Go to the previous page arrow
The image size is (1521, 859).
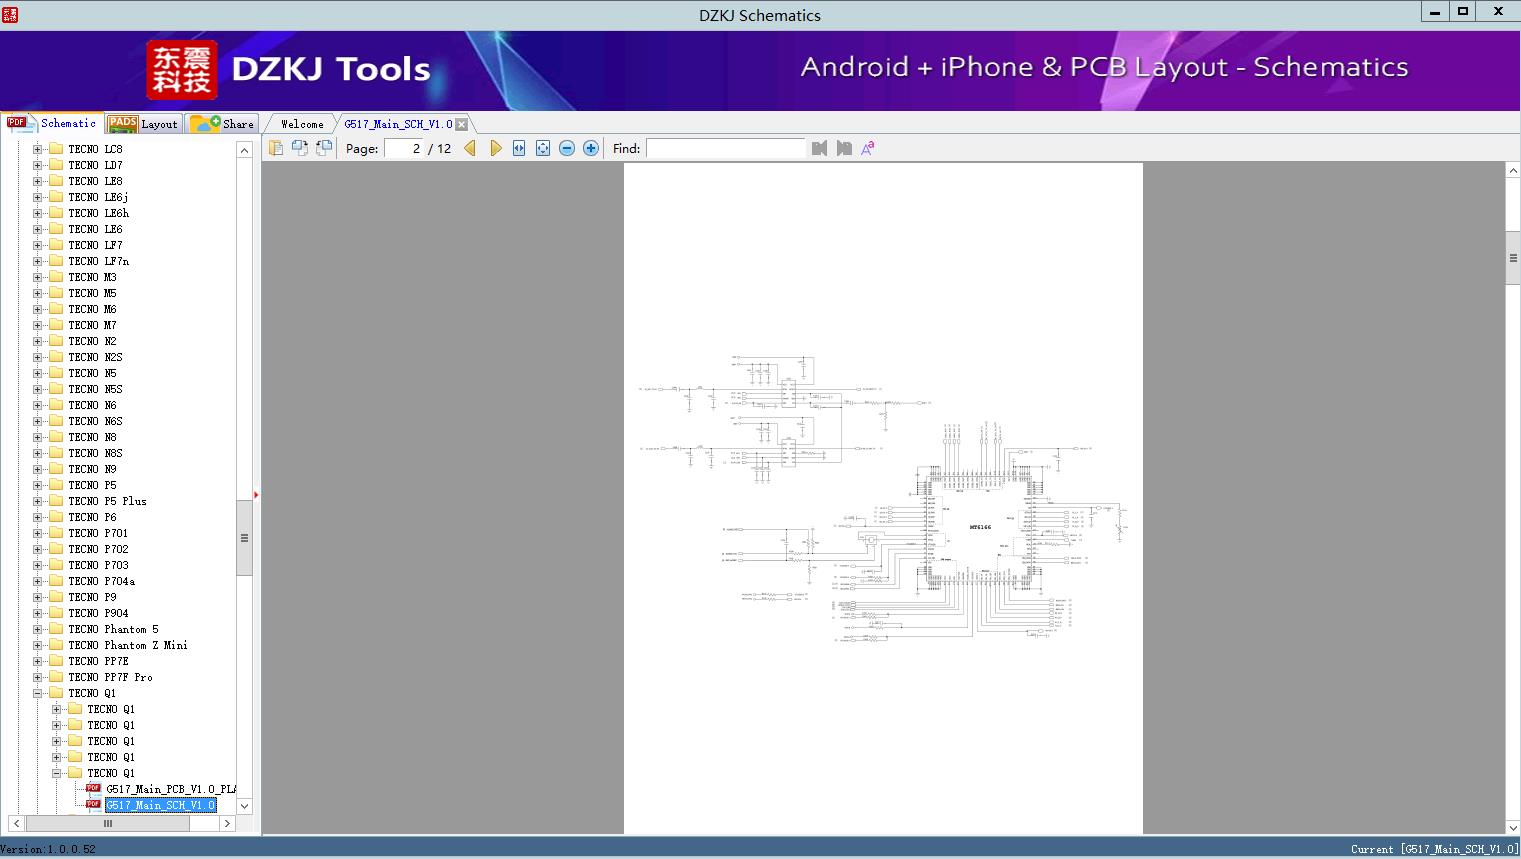470,148
